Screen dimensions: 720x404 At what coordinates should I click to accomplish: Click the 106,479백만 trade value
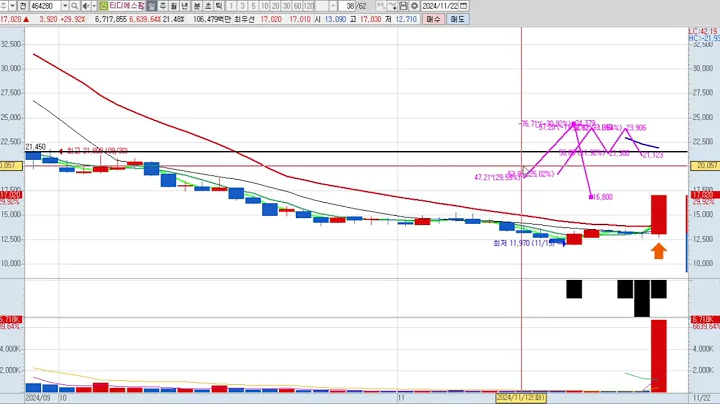point(213,19)
